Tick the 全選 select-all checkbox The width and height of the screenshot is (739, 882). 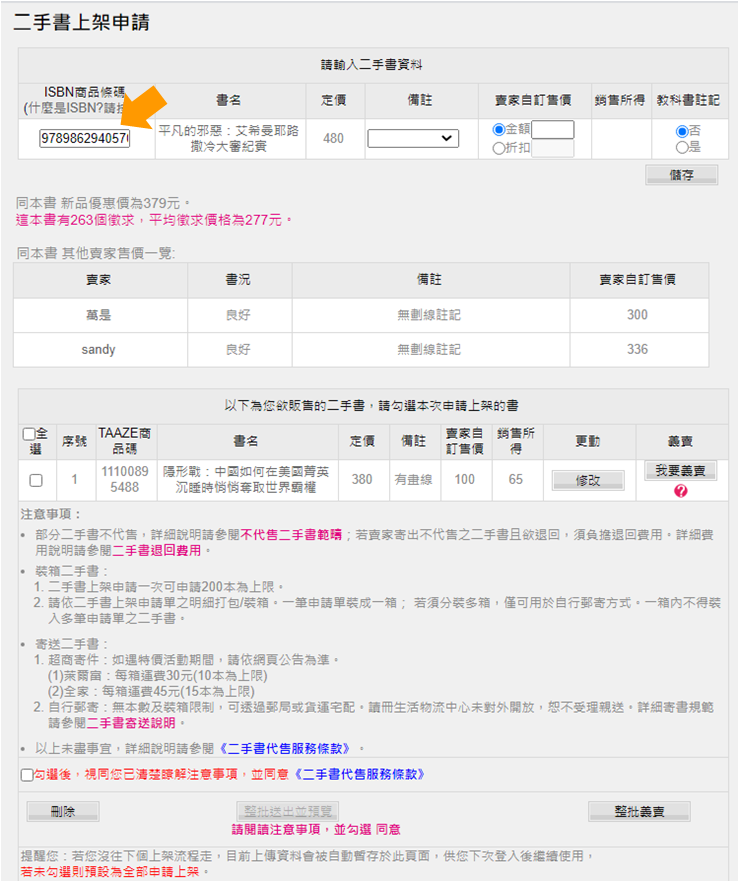click(x=29, y=434)
